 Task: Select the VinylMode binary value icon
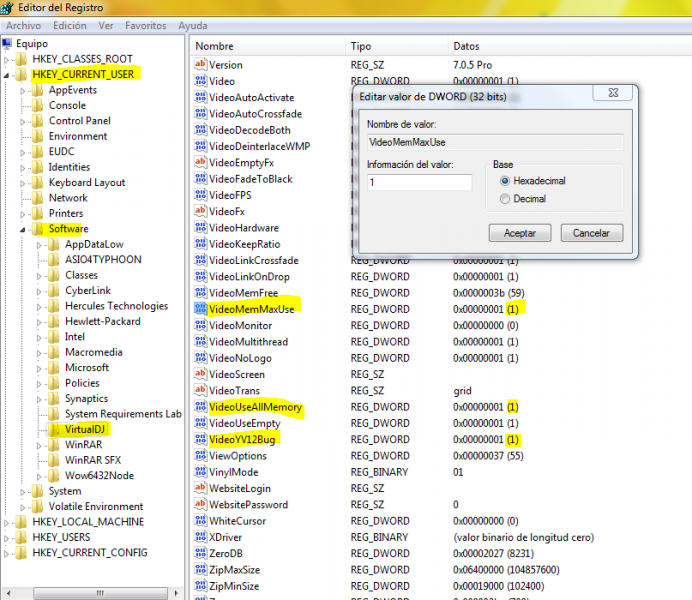click(200, 472)
